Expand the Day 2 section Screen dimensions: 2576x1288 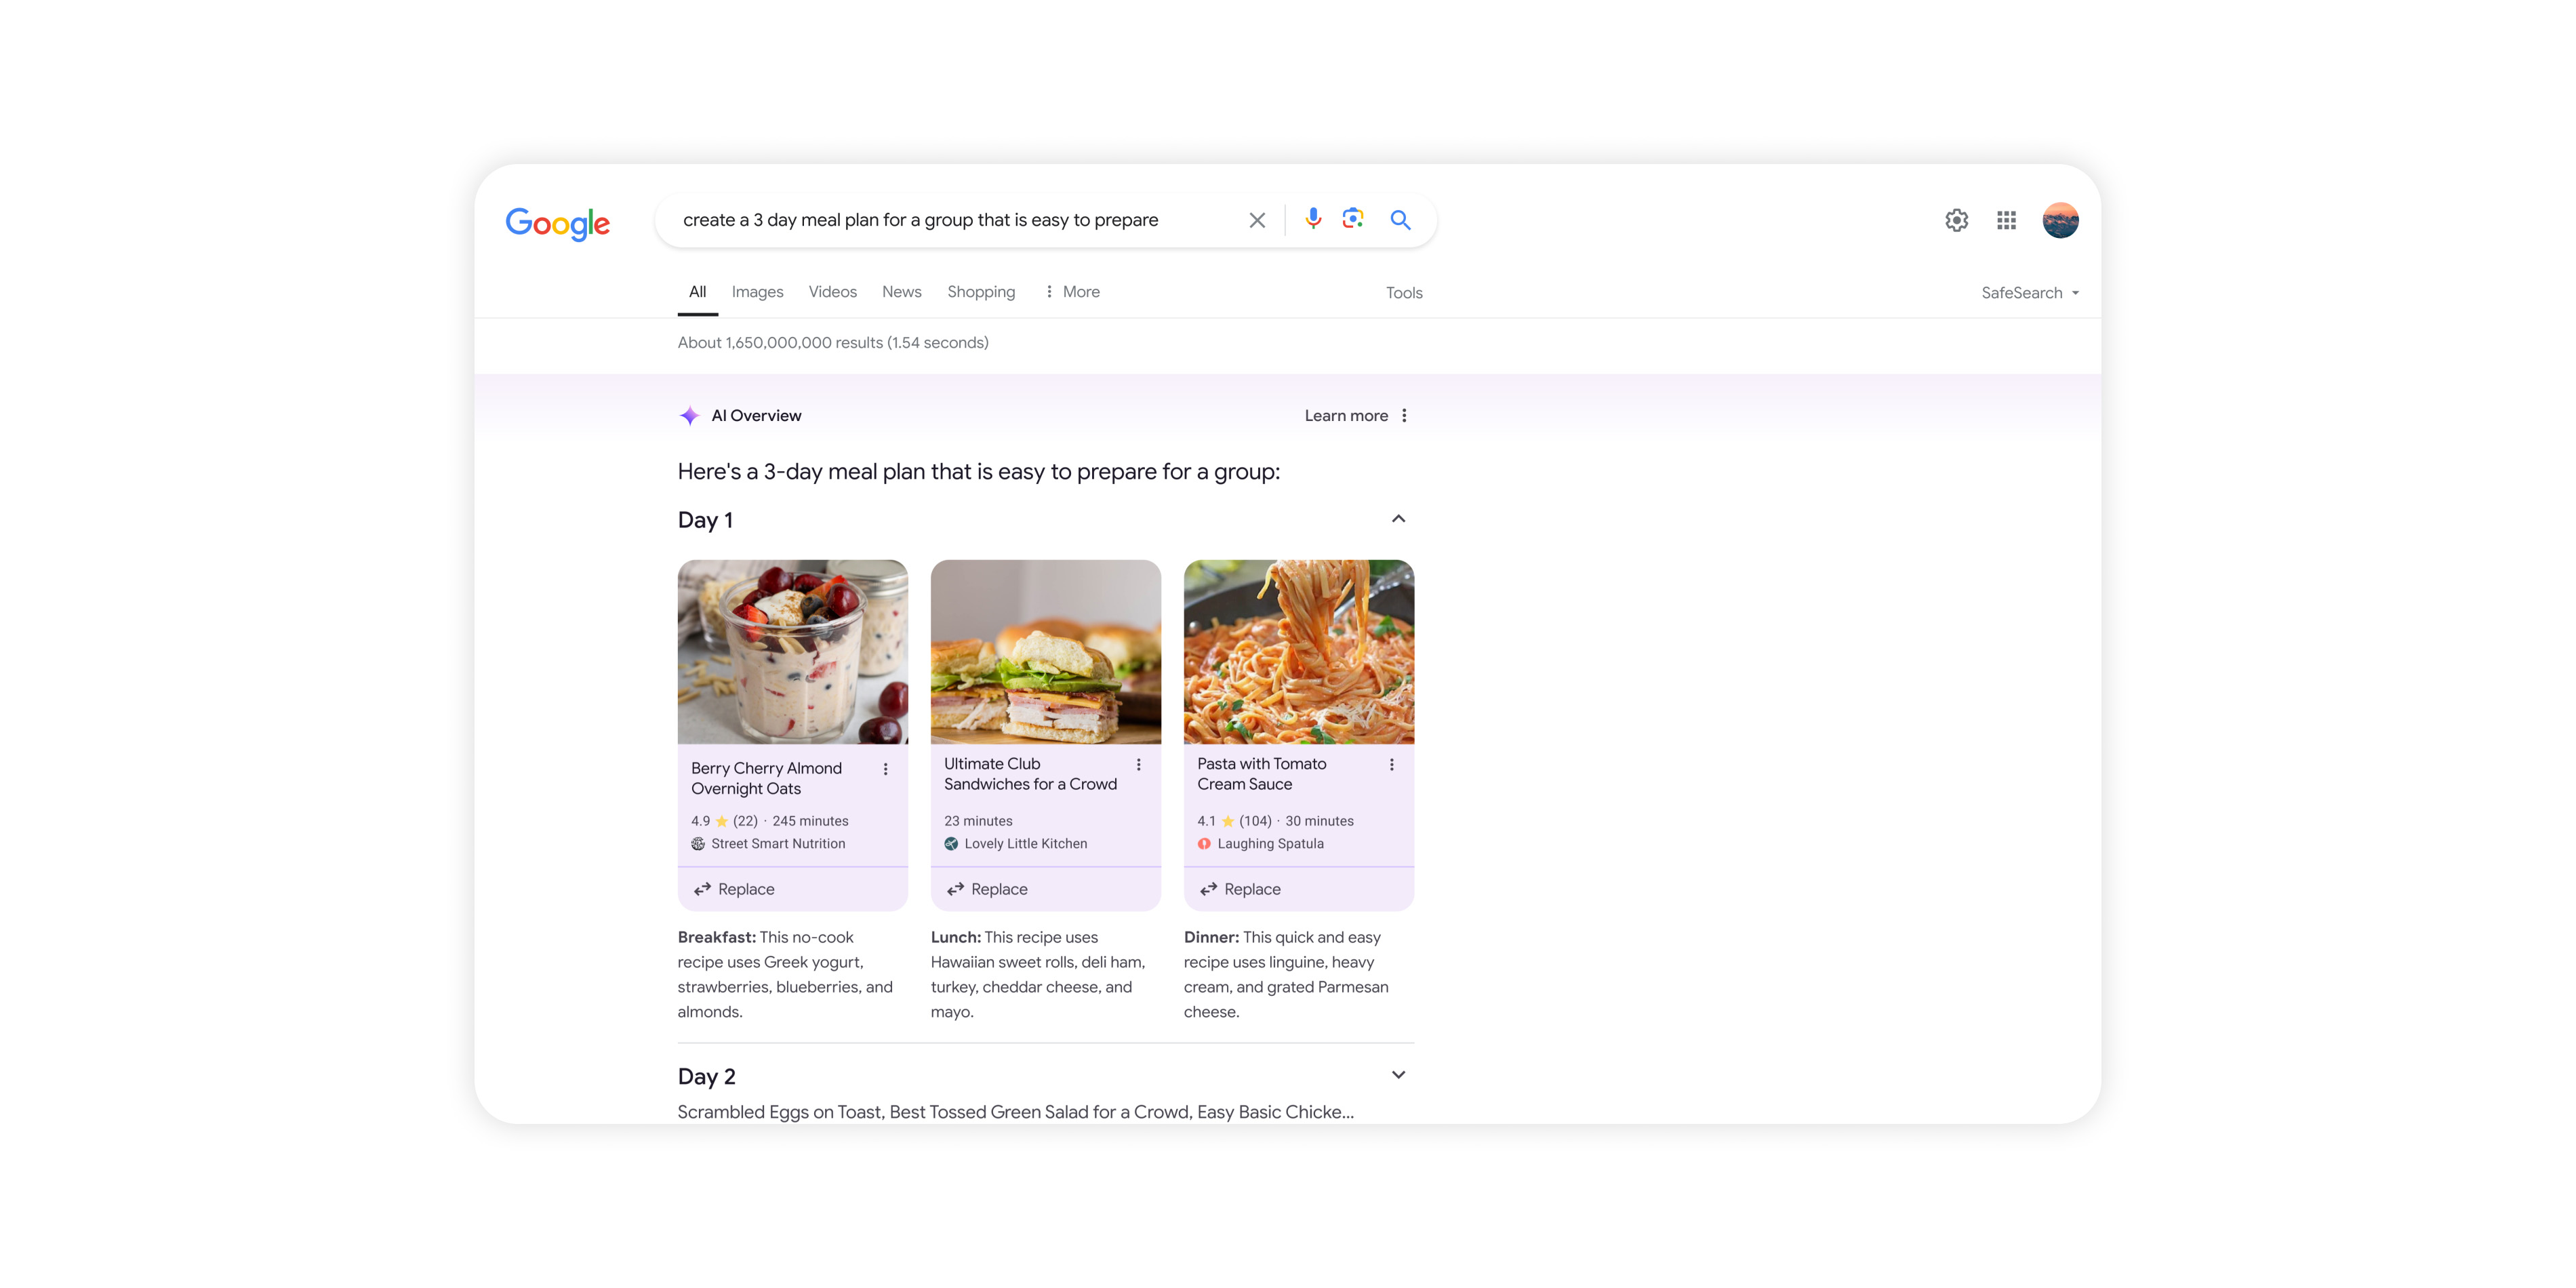tap(1398, 1075)
